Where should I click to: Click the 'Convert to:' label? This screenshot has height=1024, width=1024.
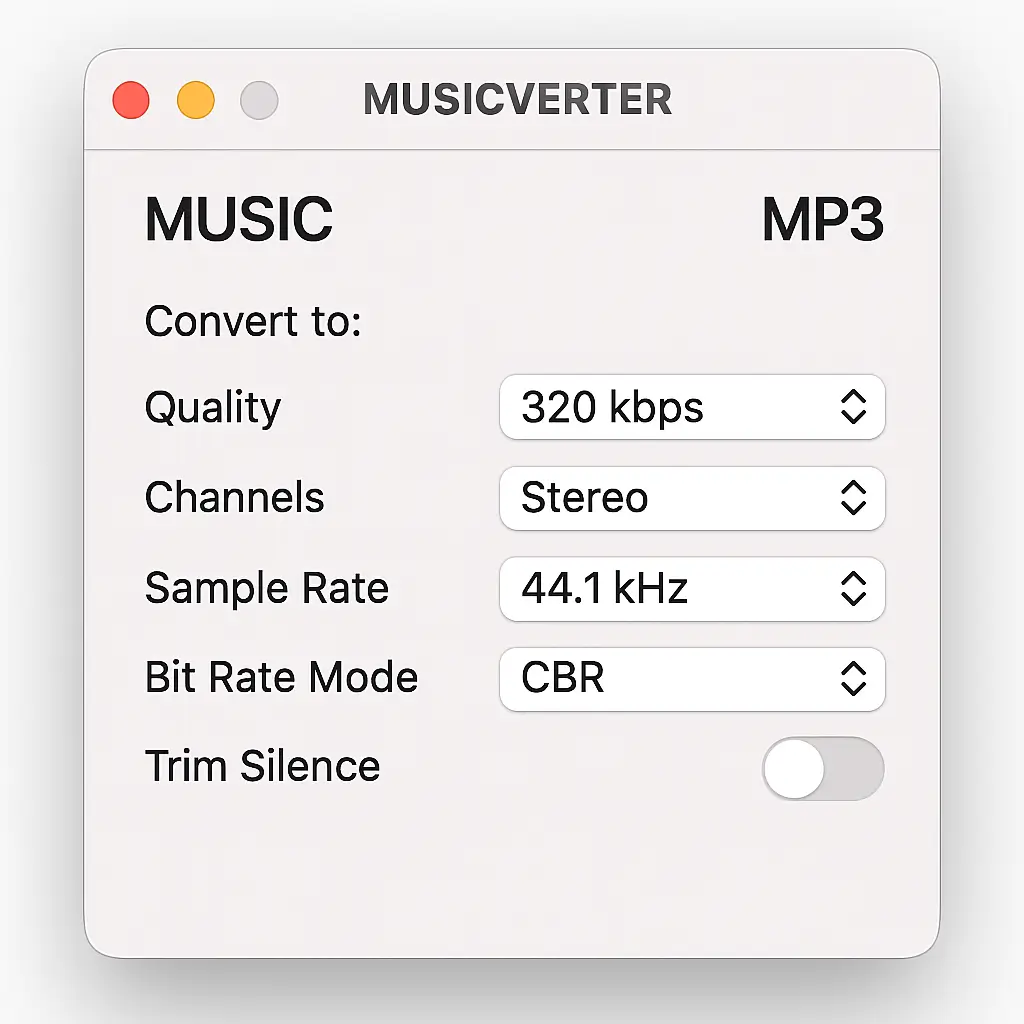coord(253,321)
